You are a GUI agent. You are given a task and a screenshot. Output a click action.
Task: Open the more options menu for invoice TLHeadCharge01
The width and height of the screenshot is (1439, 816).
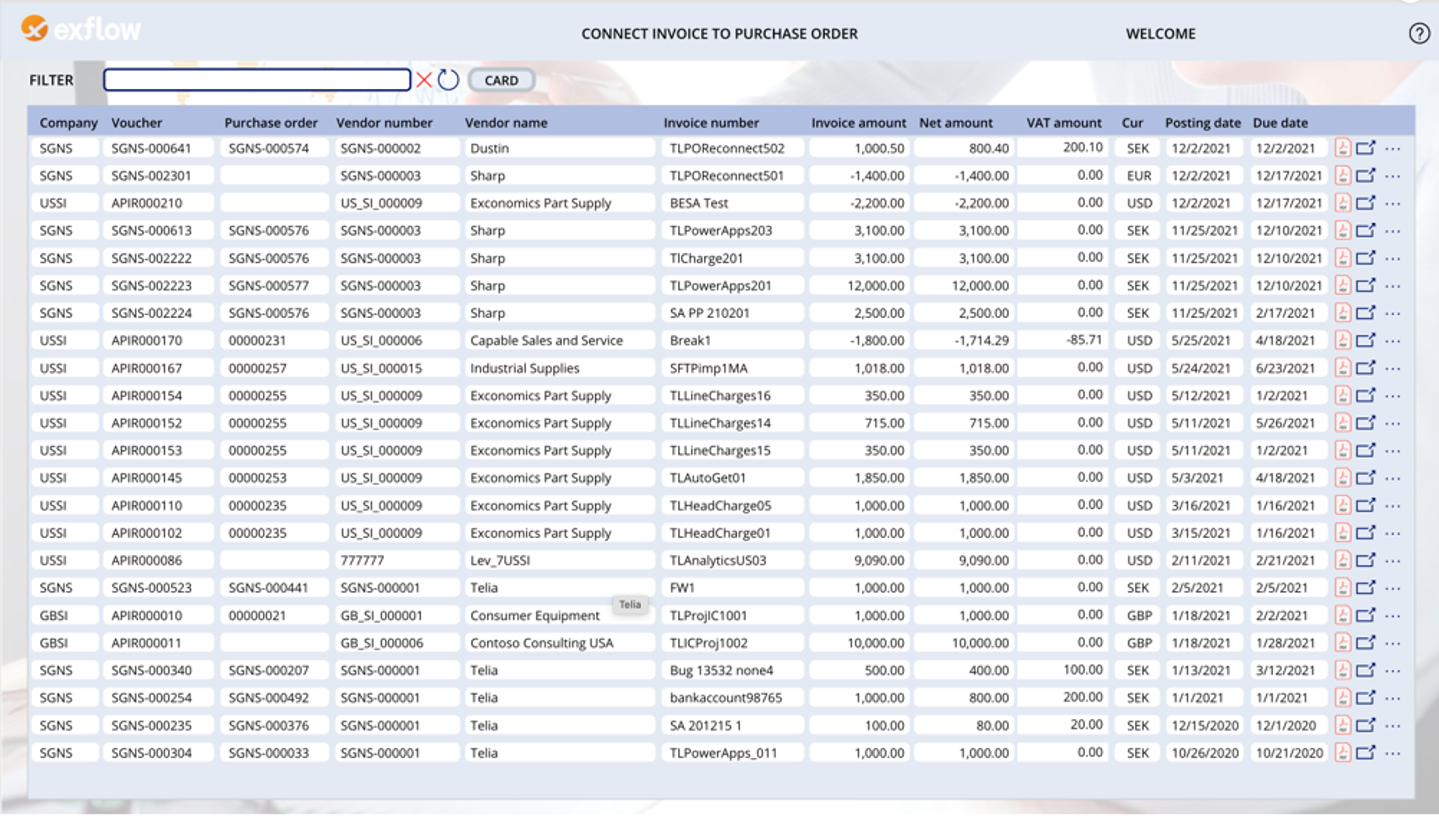coord(1393,534)
